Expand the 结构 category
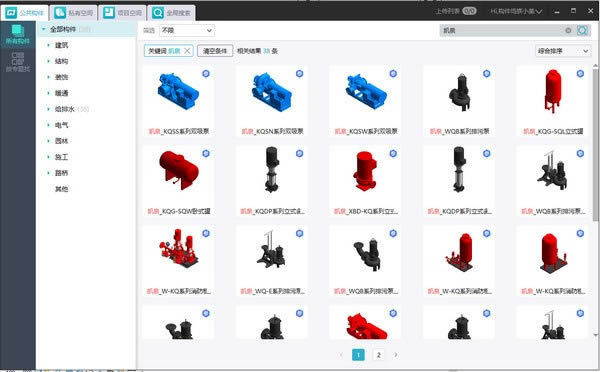 pyautogui.click(x=49, y=61)
